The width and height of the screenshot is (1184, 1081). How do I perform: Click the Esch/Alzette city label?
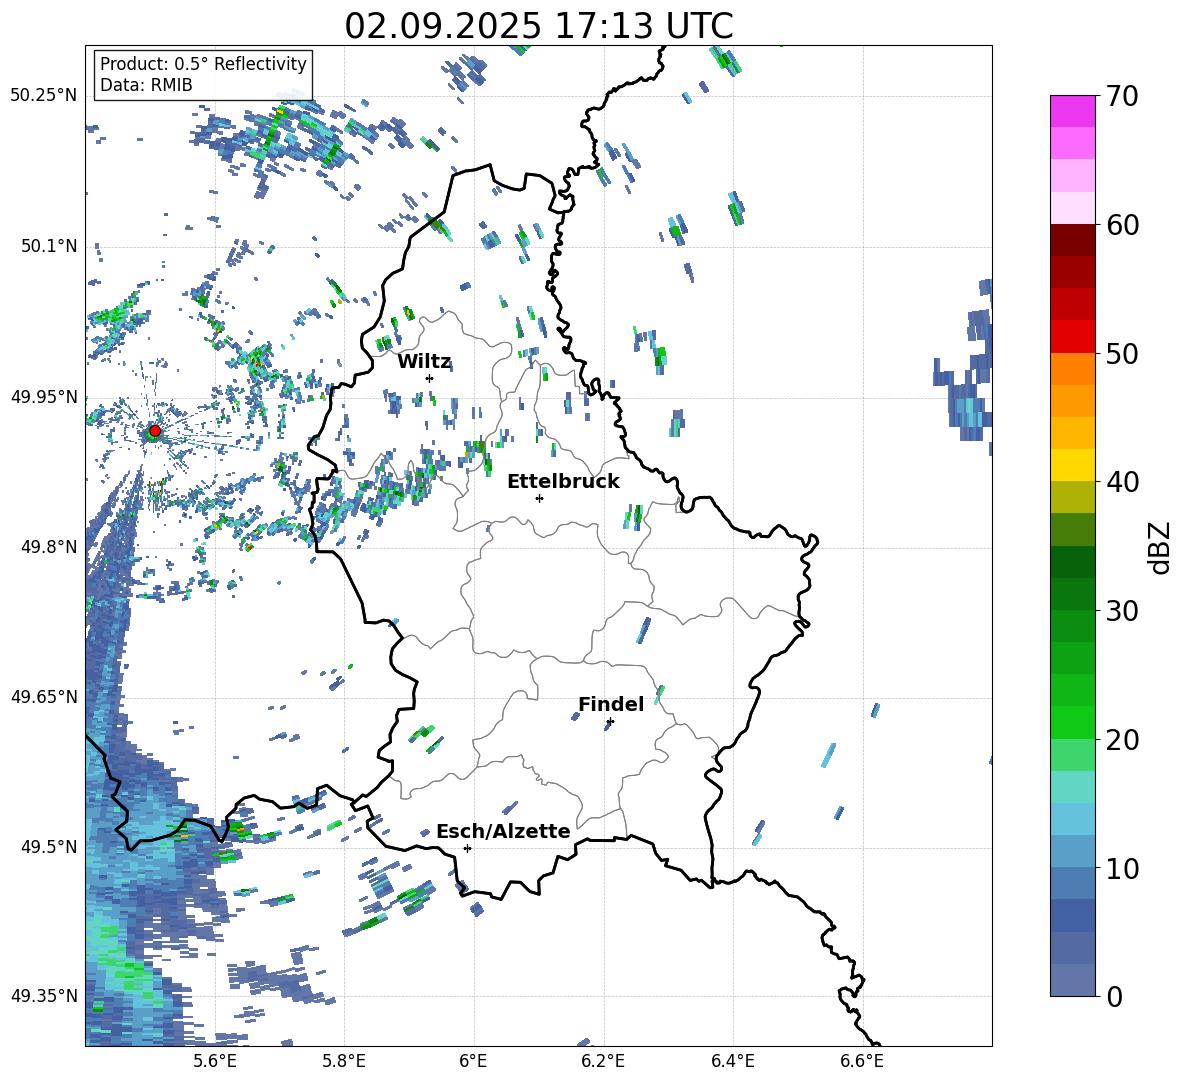pos(503,831)
